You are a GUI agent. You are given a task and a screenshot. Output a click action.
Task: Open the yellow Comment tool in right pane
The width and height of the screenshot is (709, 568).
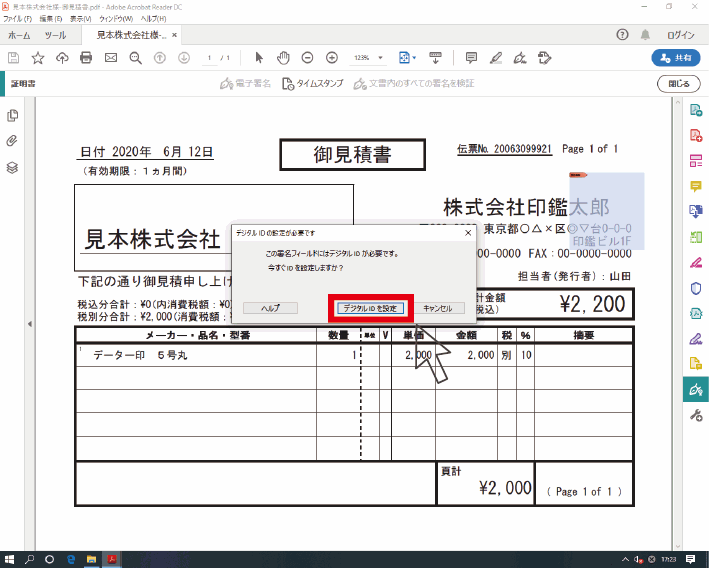[695, 186]
